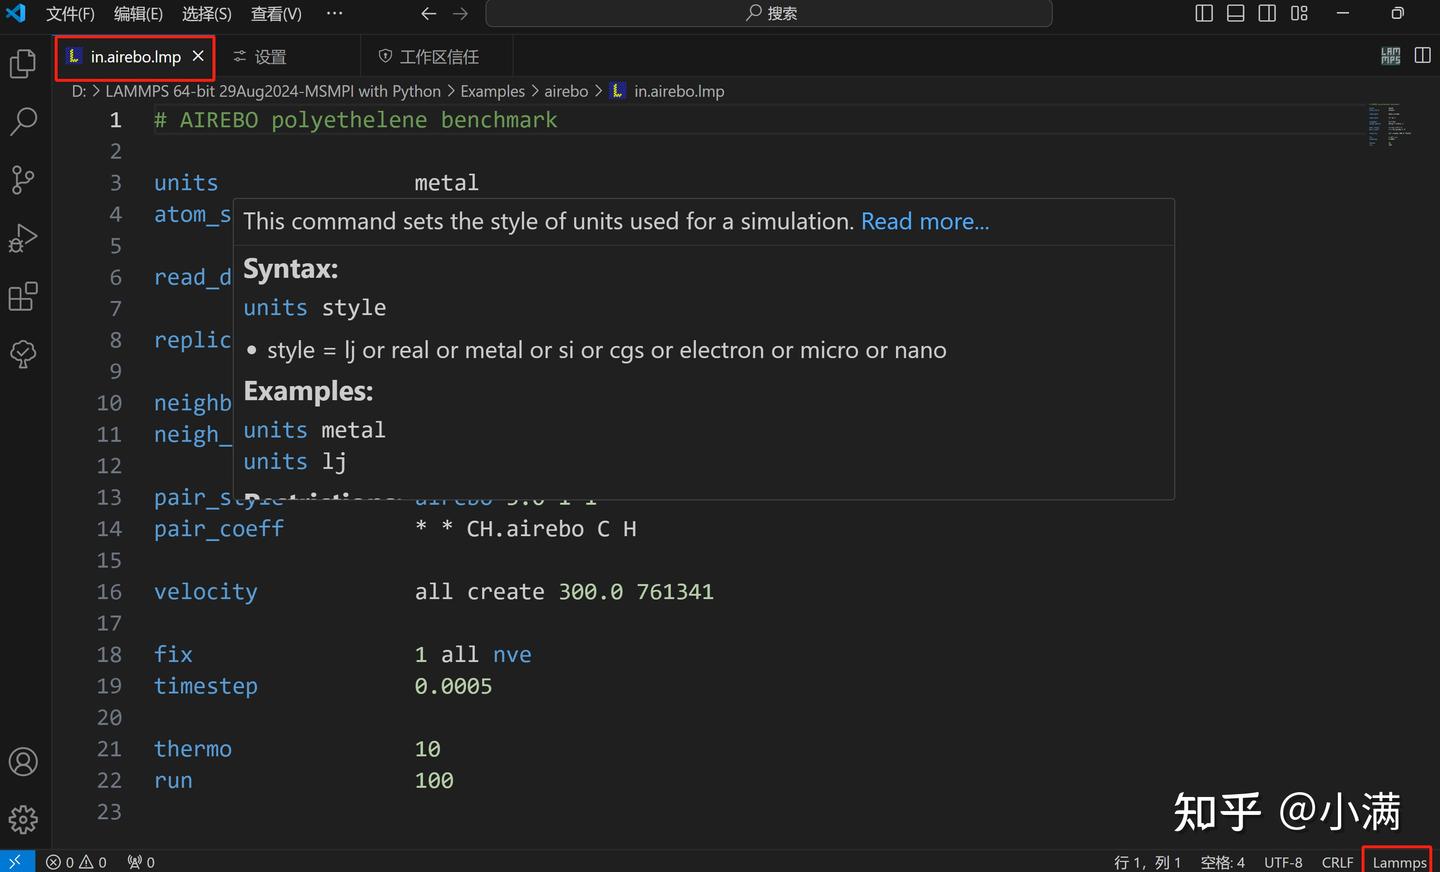Image resolution: width=1440 pixels, height=872 pixels.
Task: Open the Extensions view
Action: [22, 296]
